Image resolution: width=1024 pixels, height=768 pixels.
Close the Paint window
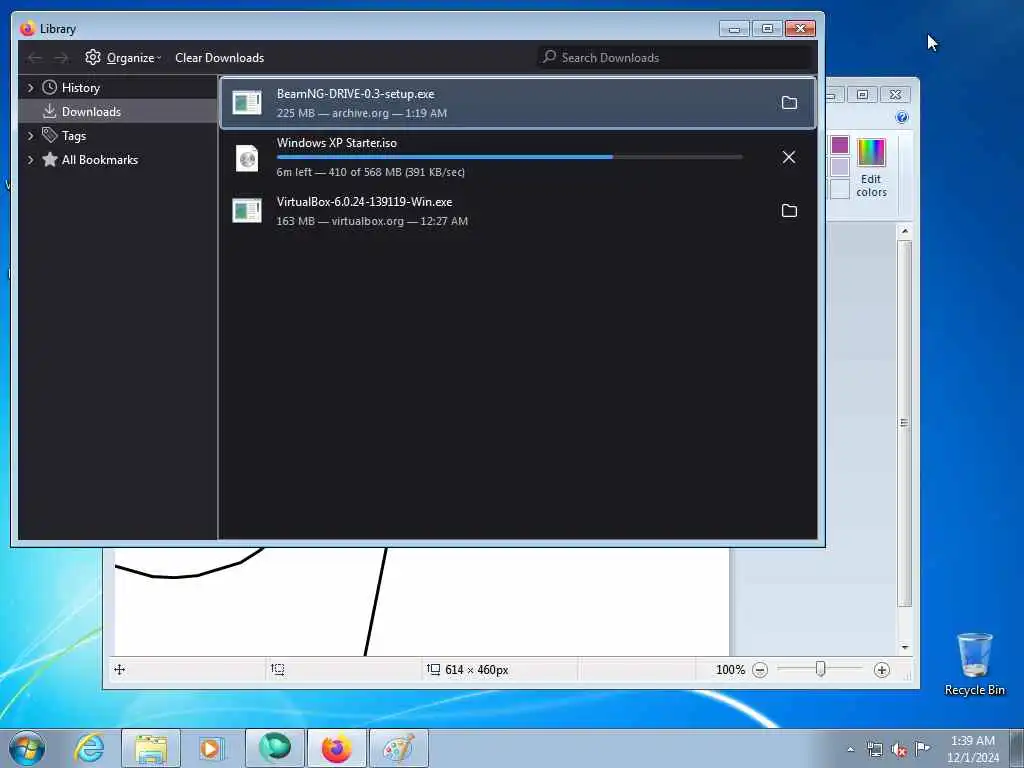click(895, 95)
